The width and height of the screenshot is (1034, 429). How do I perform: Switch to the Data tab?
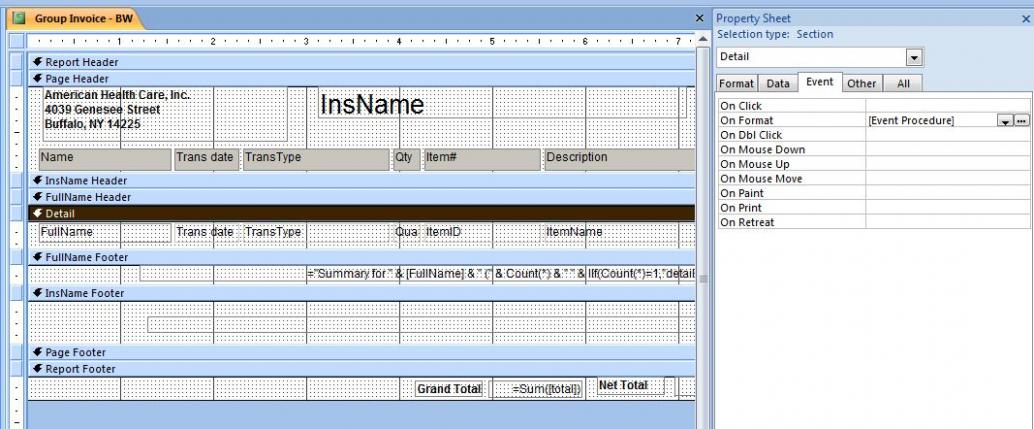[x=778, y=84]
